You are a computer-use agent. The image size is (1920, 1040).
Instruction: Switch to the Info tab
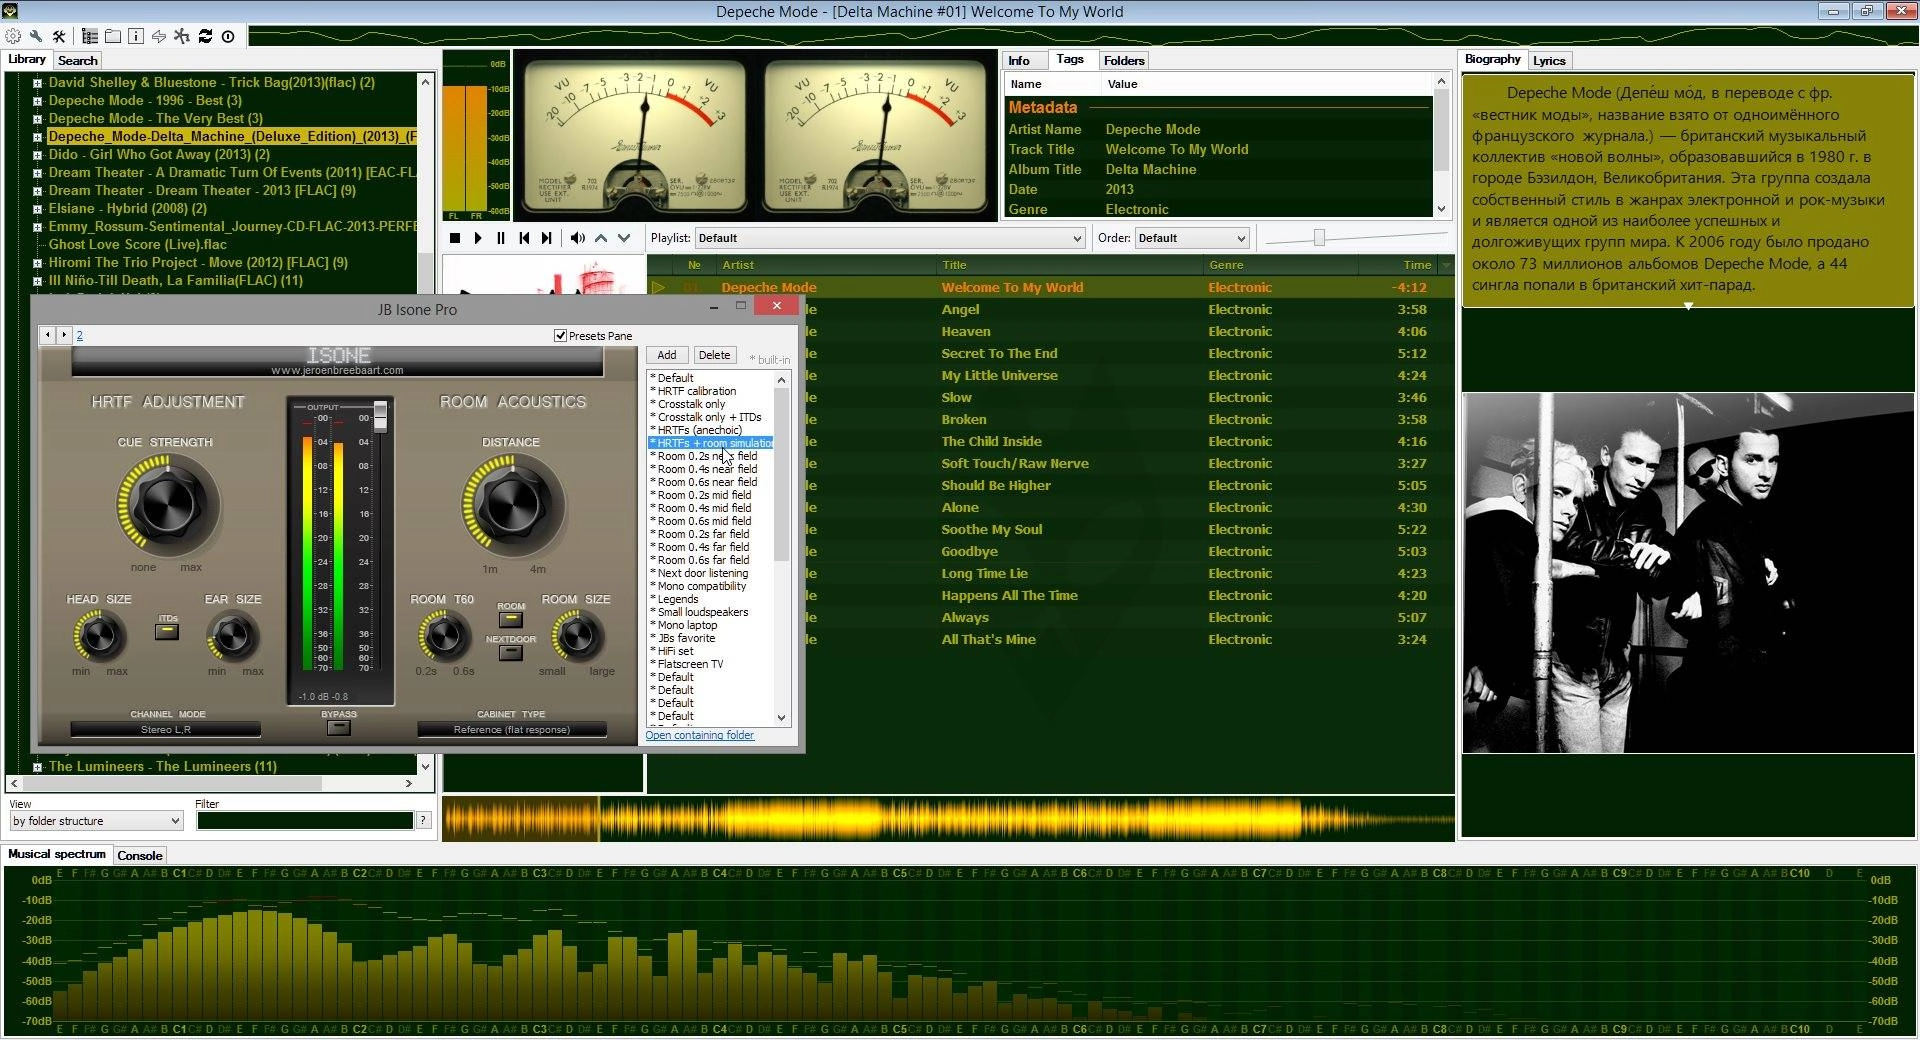pos(1019,61)
